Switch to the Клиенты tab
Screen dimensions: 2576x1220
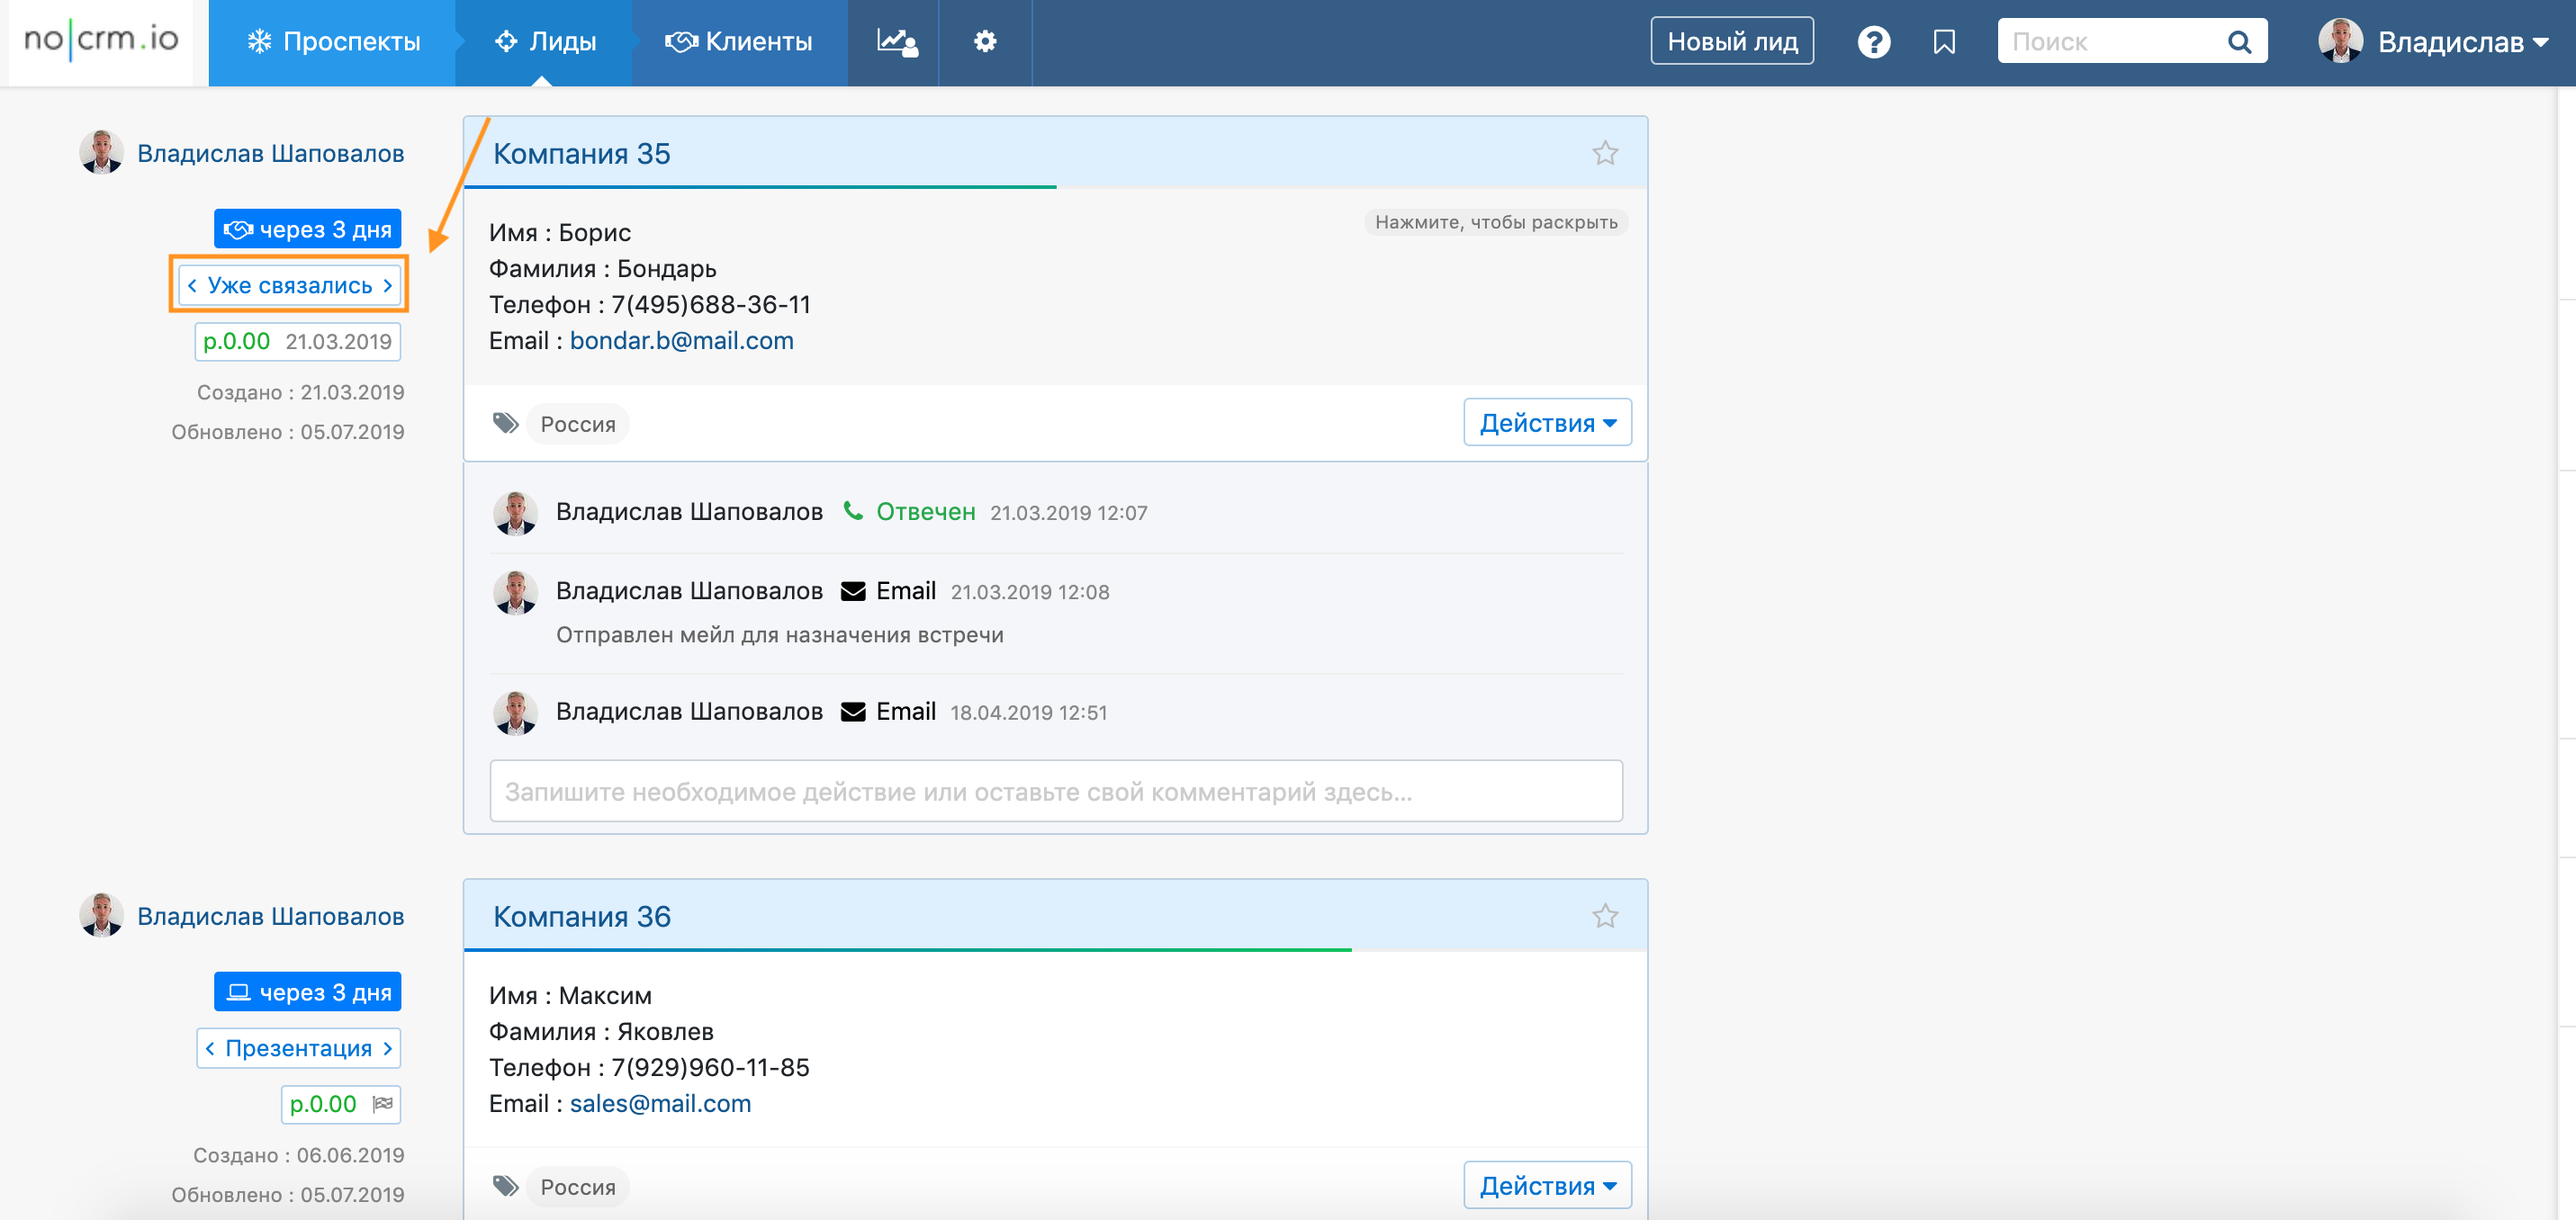tap(739, 42)
